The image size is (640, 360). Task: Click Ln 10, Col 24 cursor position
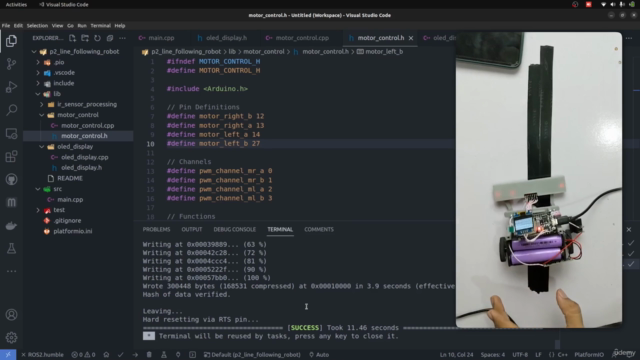(456, 355)
